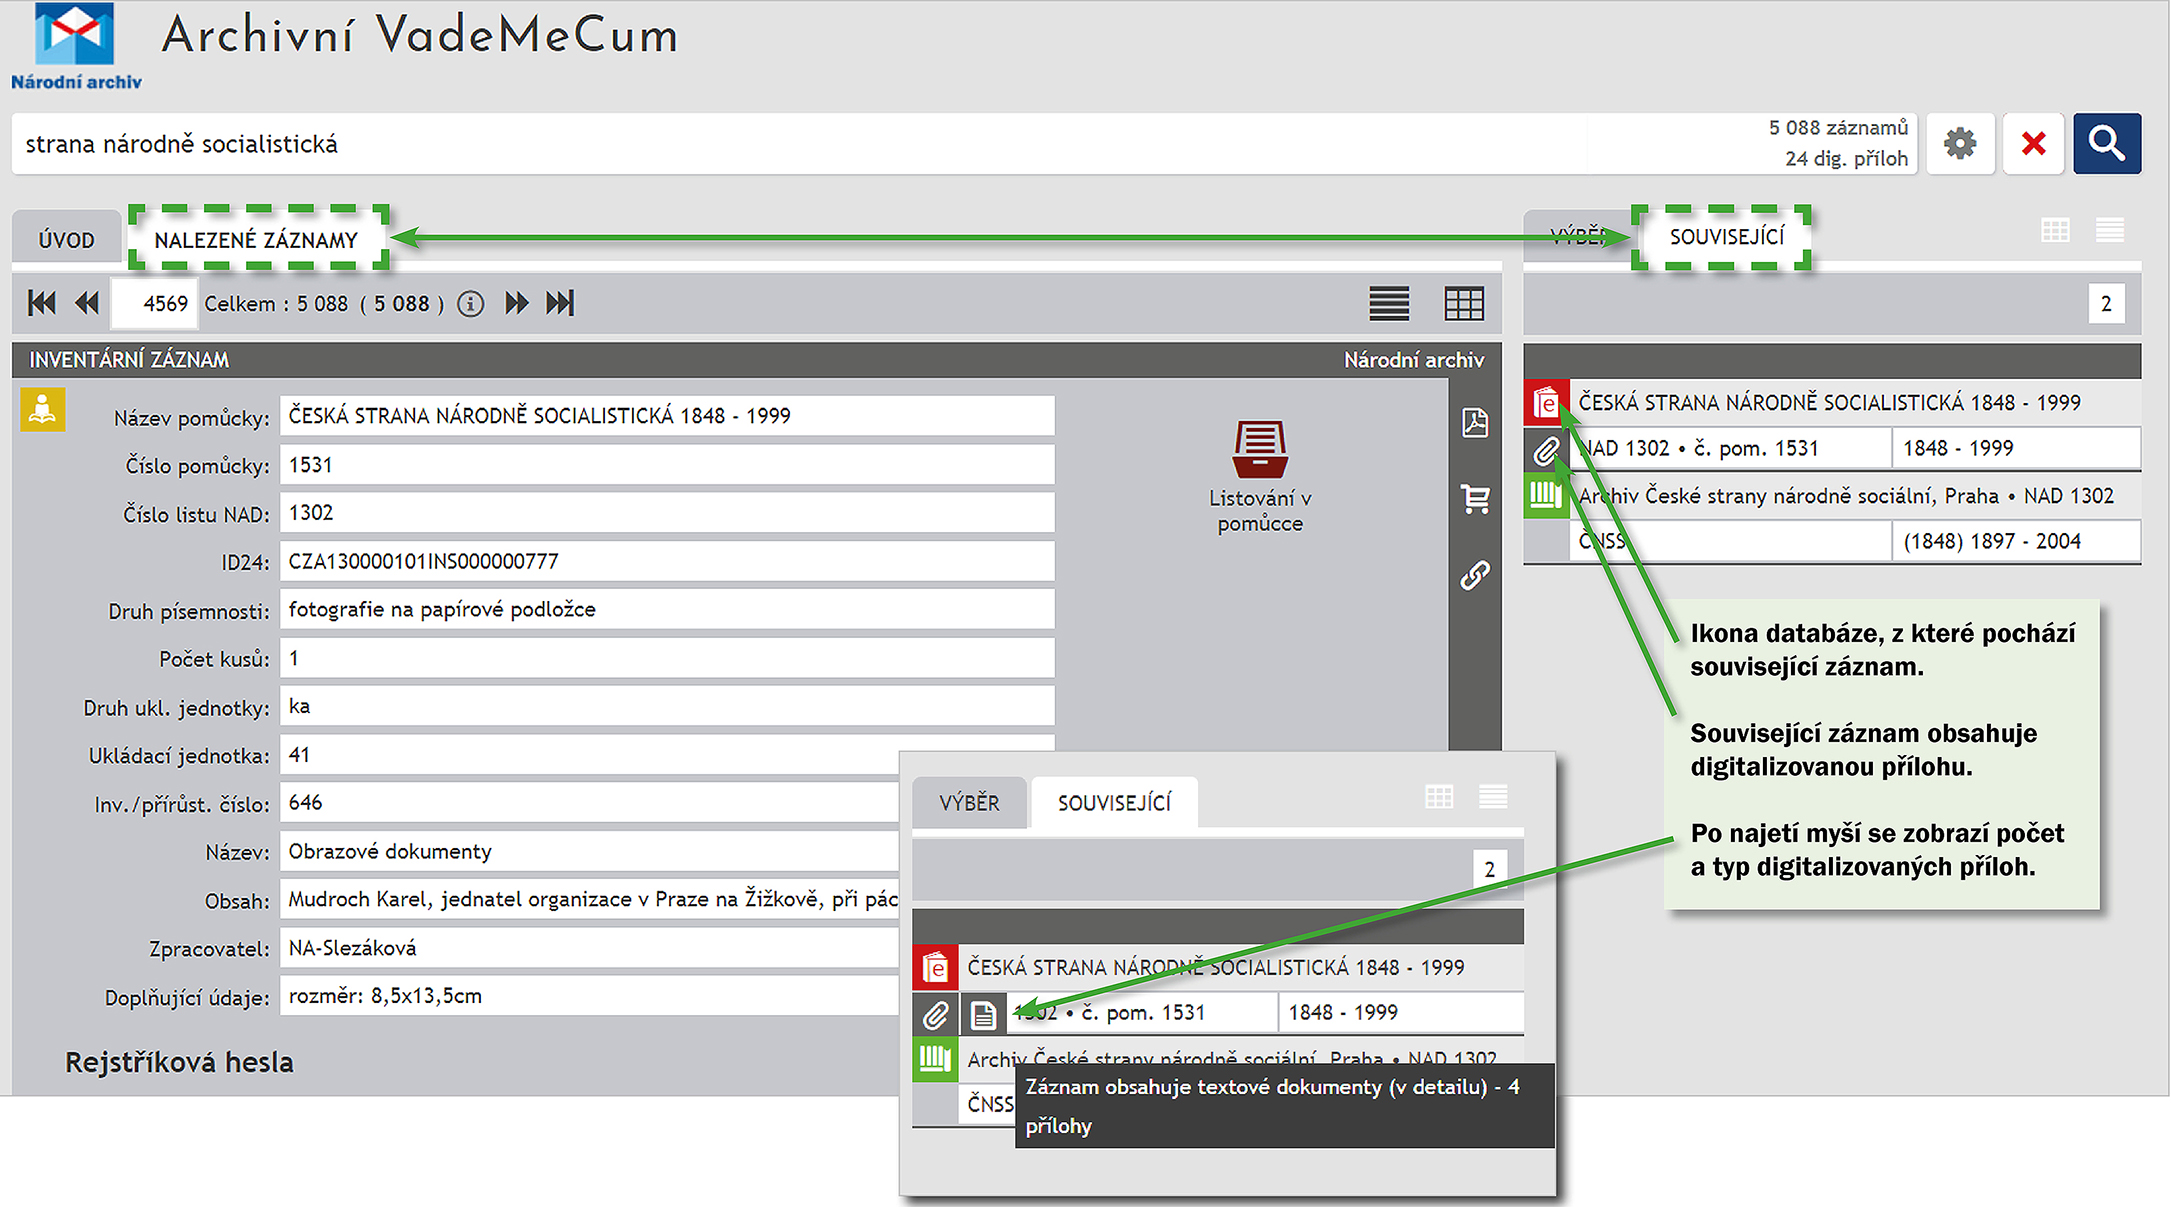Click related cell NAD 1302 č. pom. 1531
Viewport: 2171px width, 1207px height.
1730,449
